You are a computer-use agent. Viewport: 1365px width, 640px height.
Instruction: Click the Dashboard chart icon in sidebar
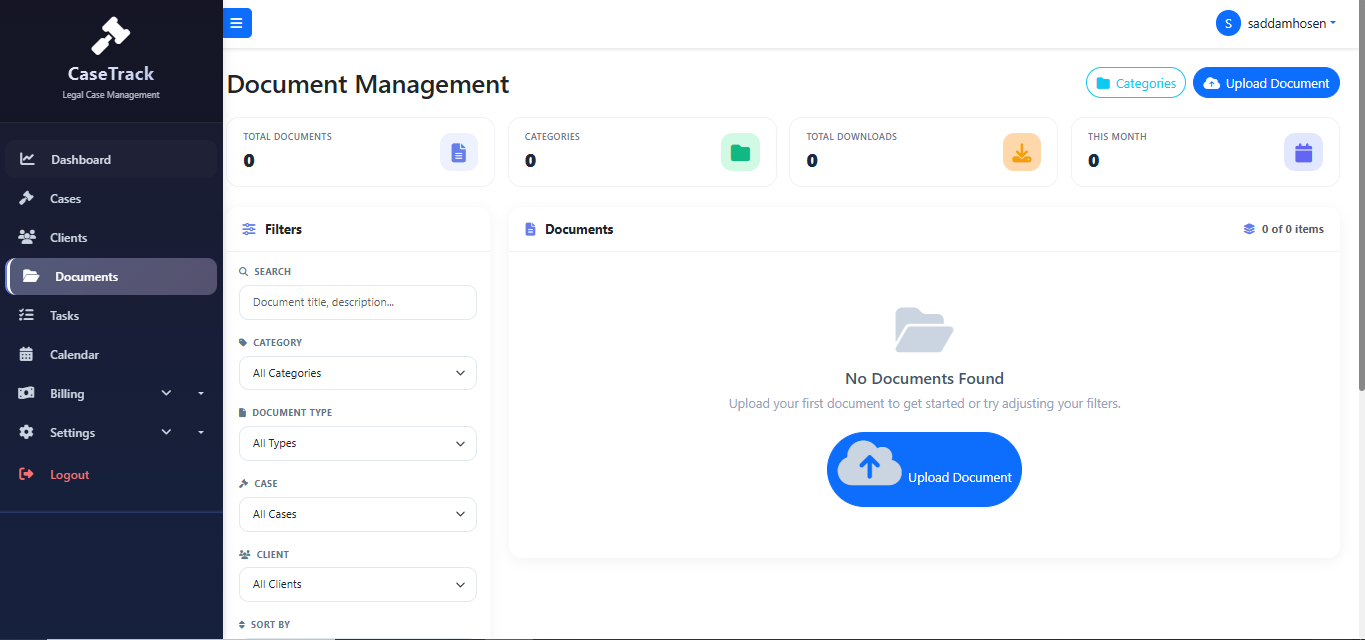[x=28, y=159]
